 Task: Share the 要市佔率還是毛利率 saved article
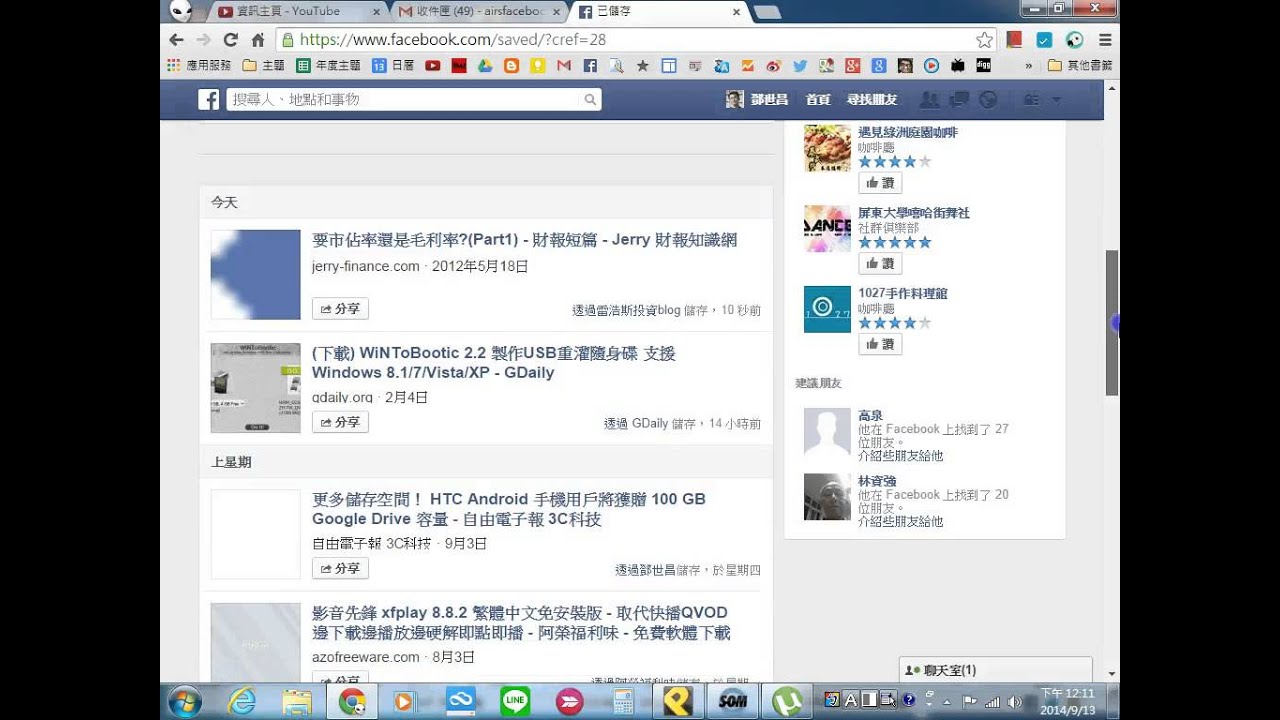[340, 309]
